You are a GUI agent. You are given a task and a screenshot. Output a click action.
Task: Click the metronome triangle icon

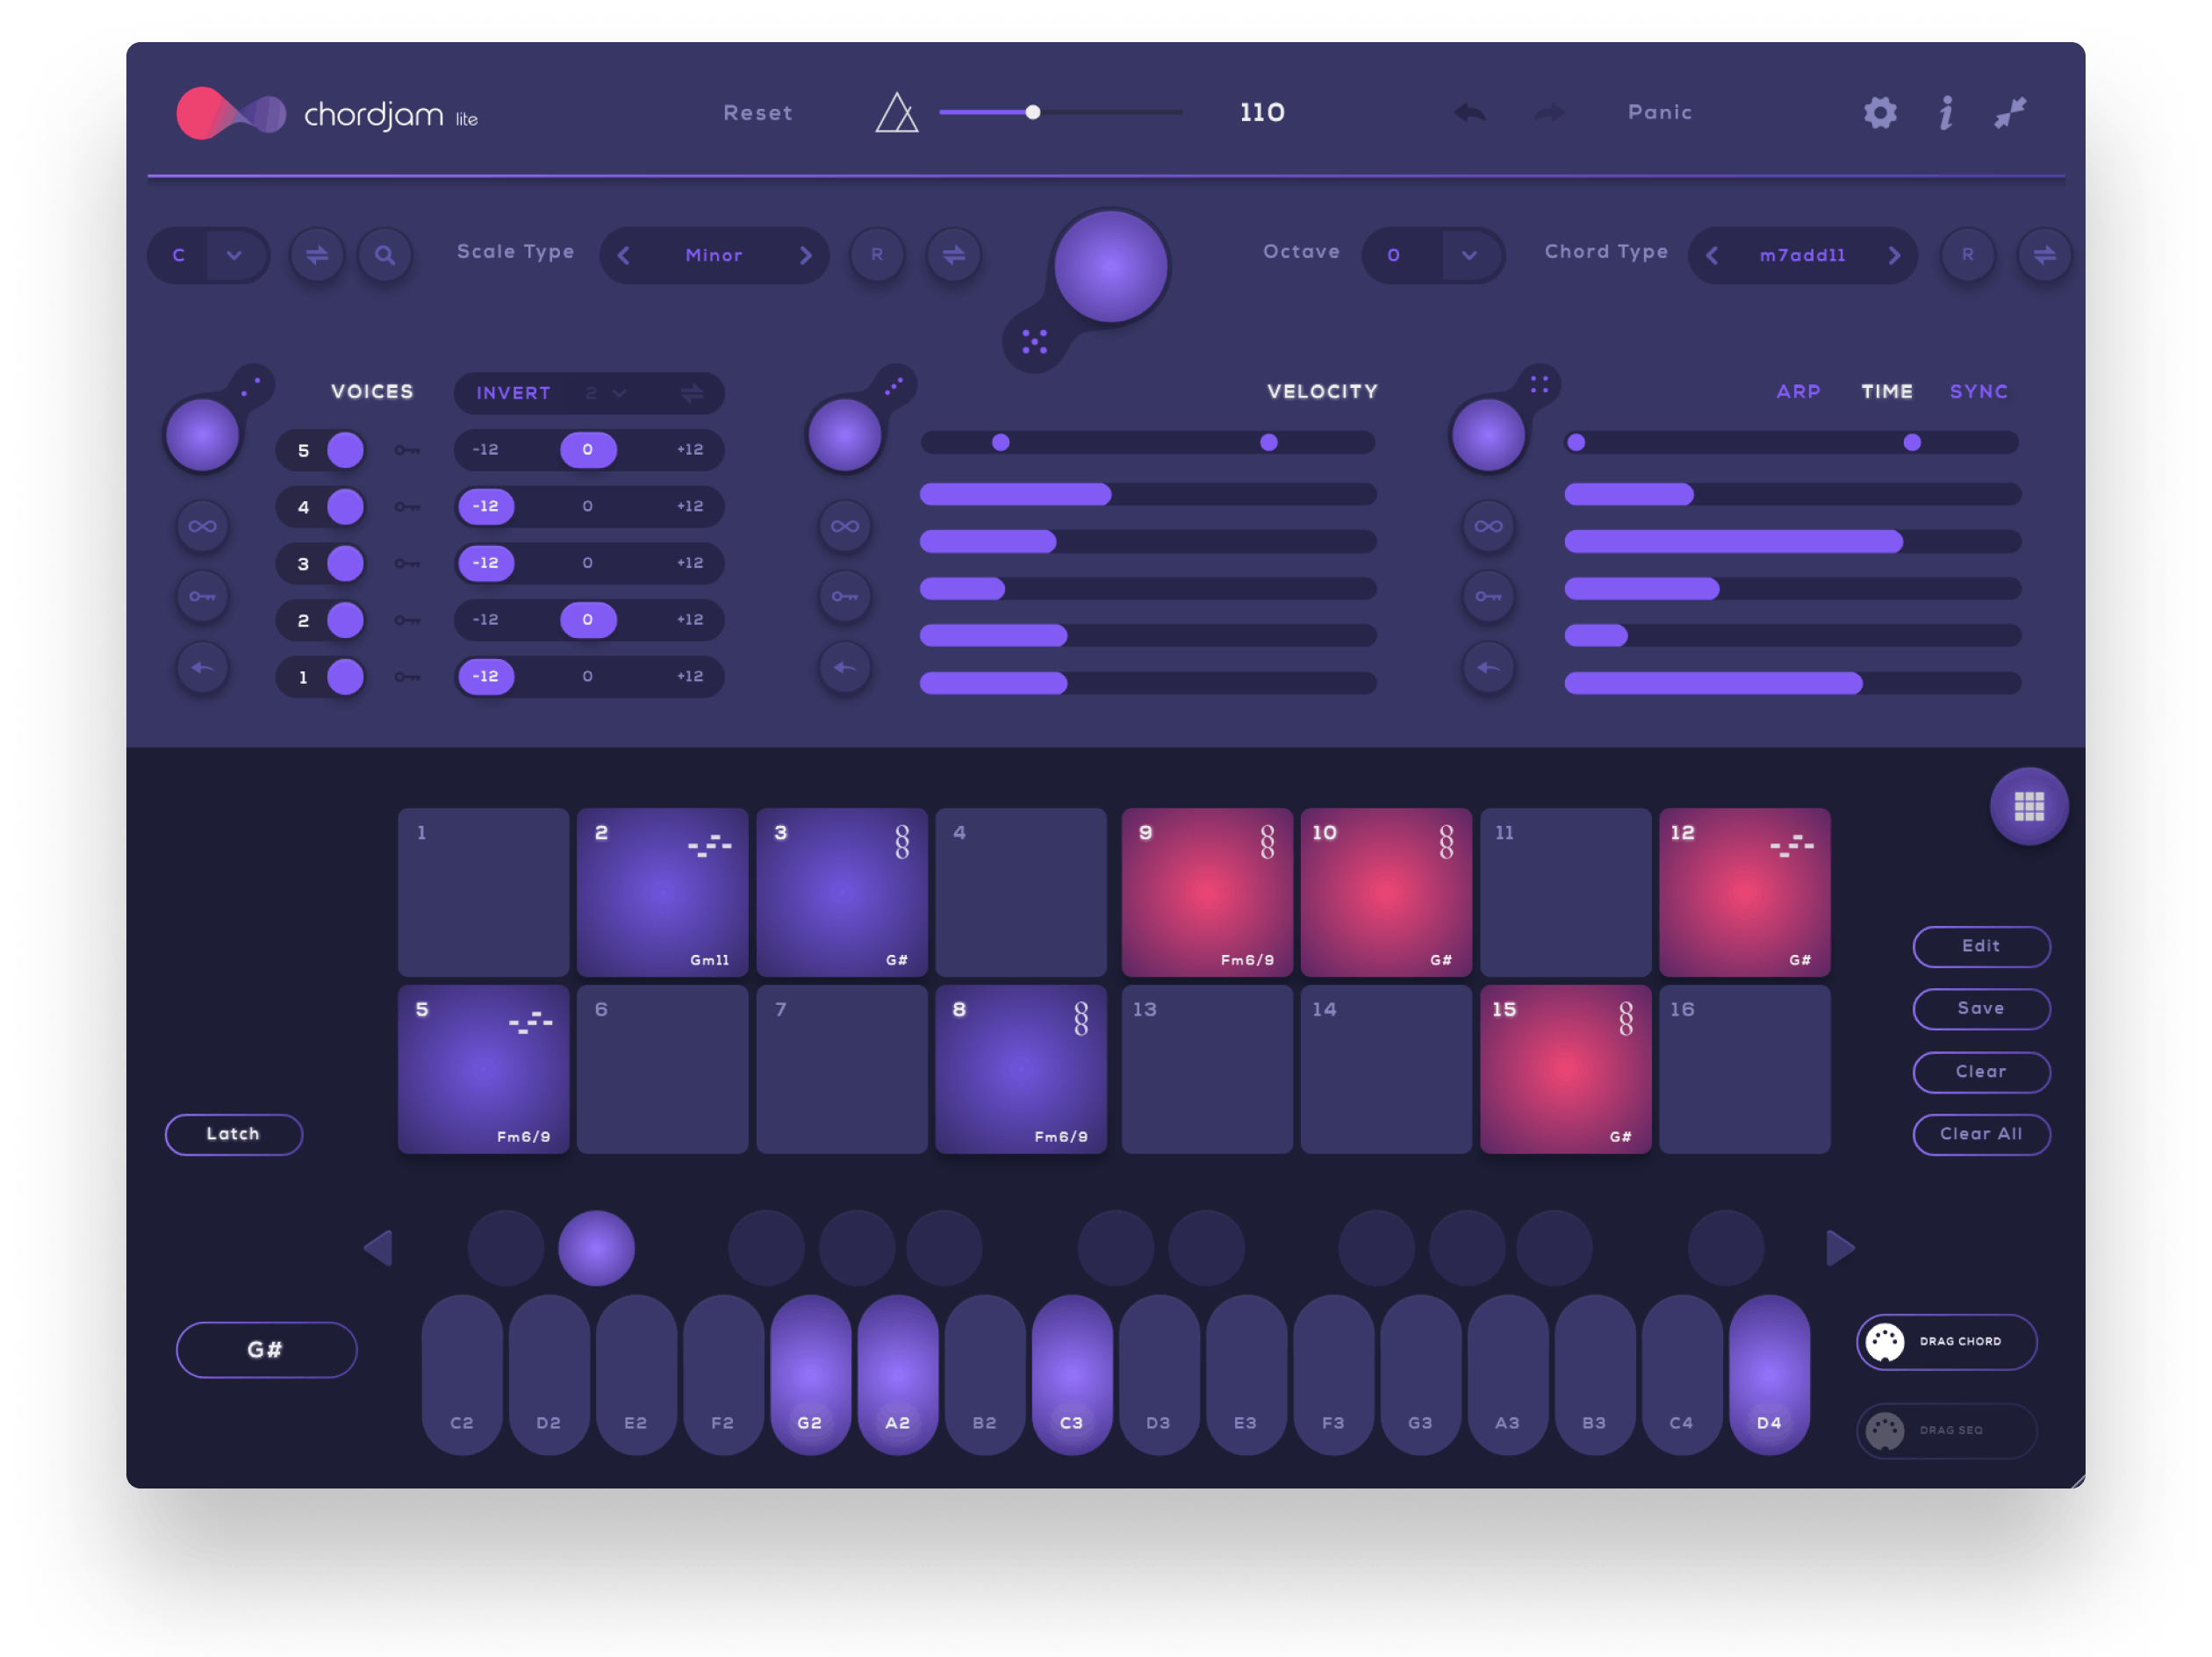[896, 113]
